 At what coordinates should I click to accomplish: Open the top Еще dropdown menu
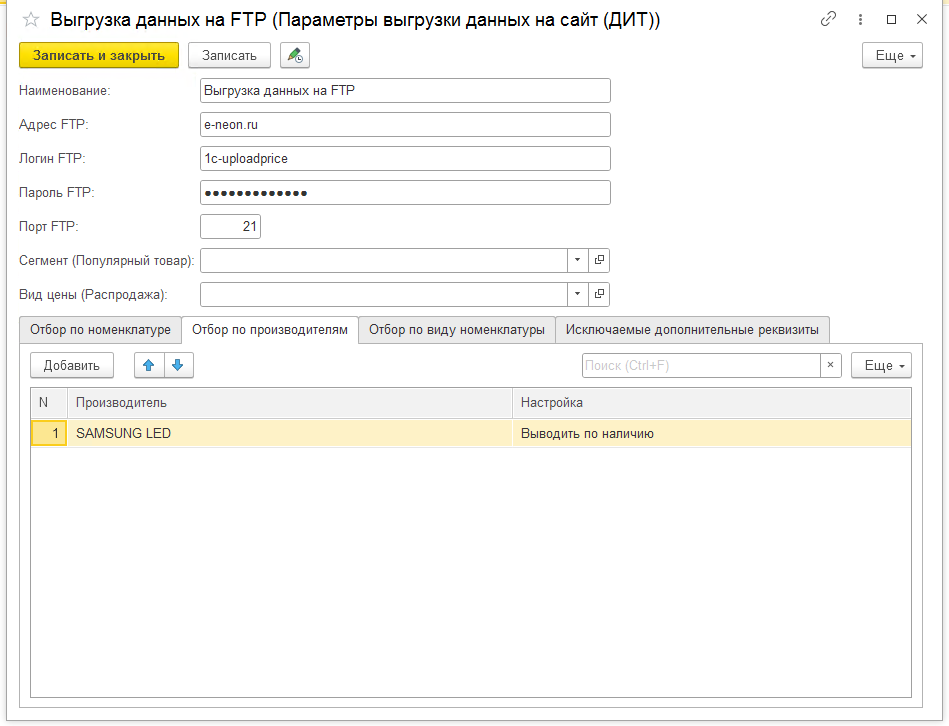(x=892, y=56)
